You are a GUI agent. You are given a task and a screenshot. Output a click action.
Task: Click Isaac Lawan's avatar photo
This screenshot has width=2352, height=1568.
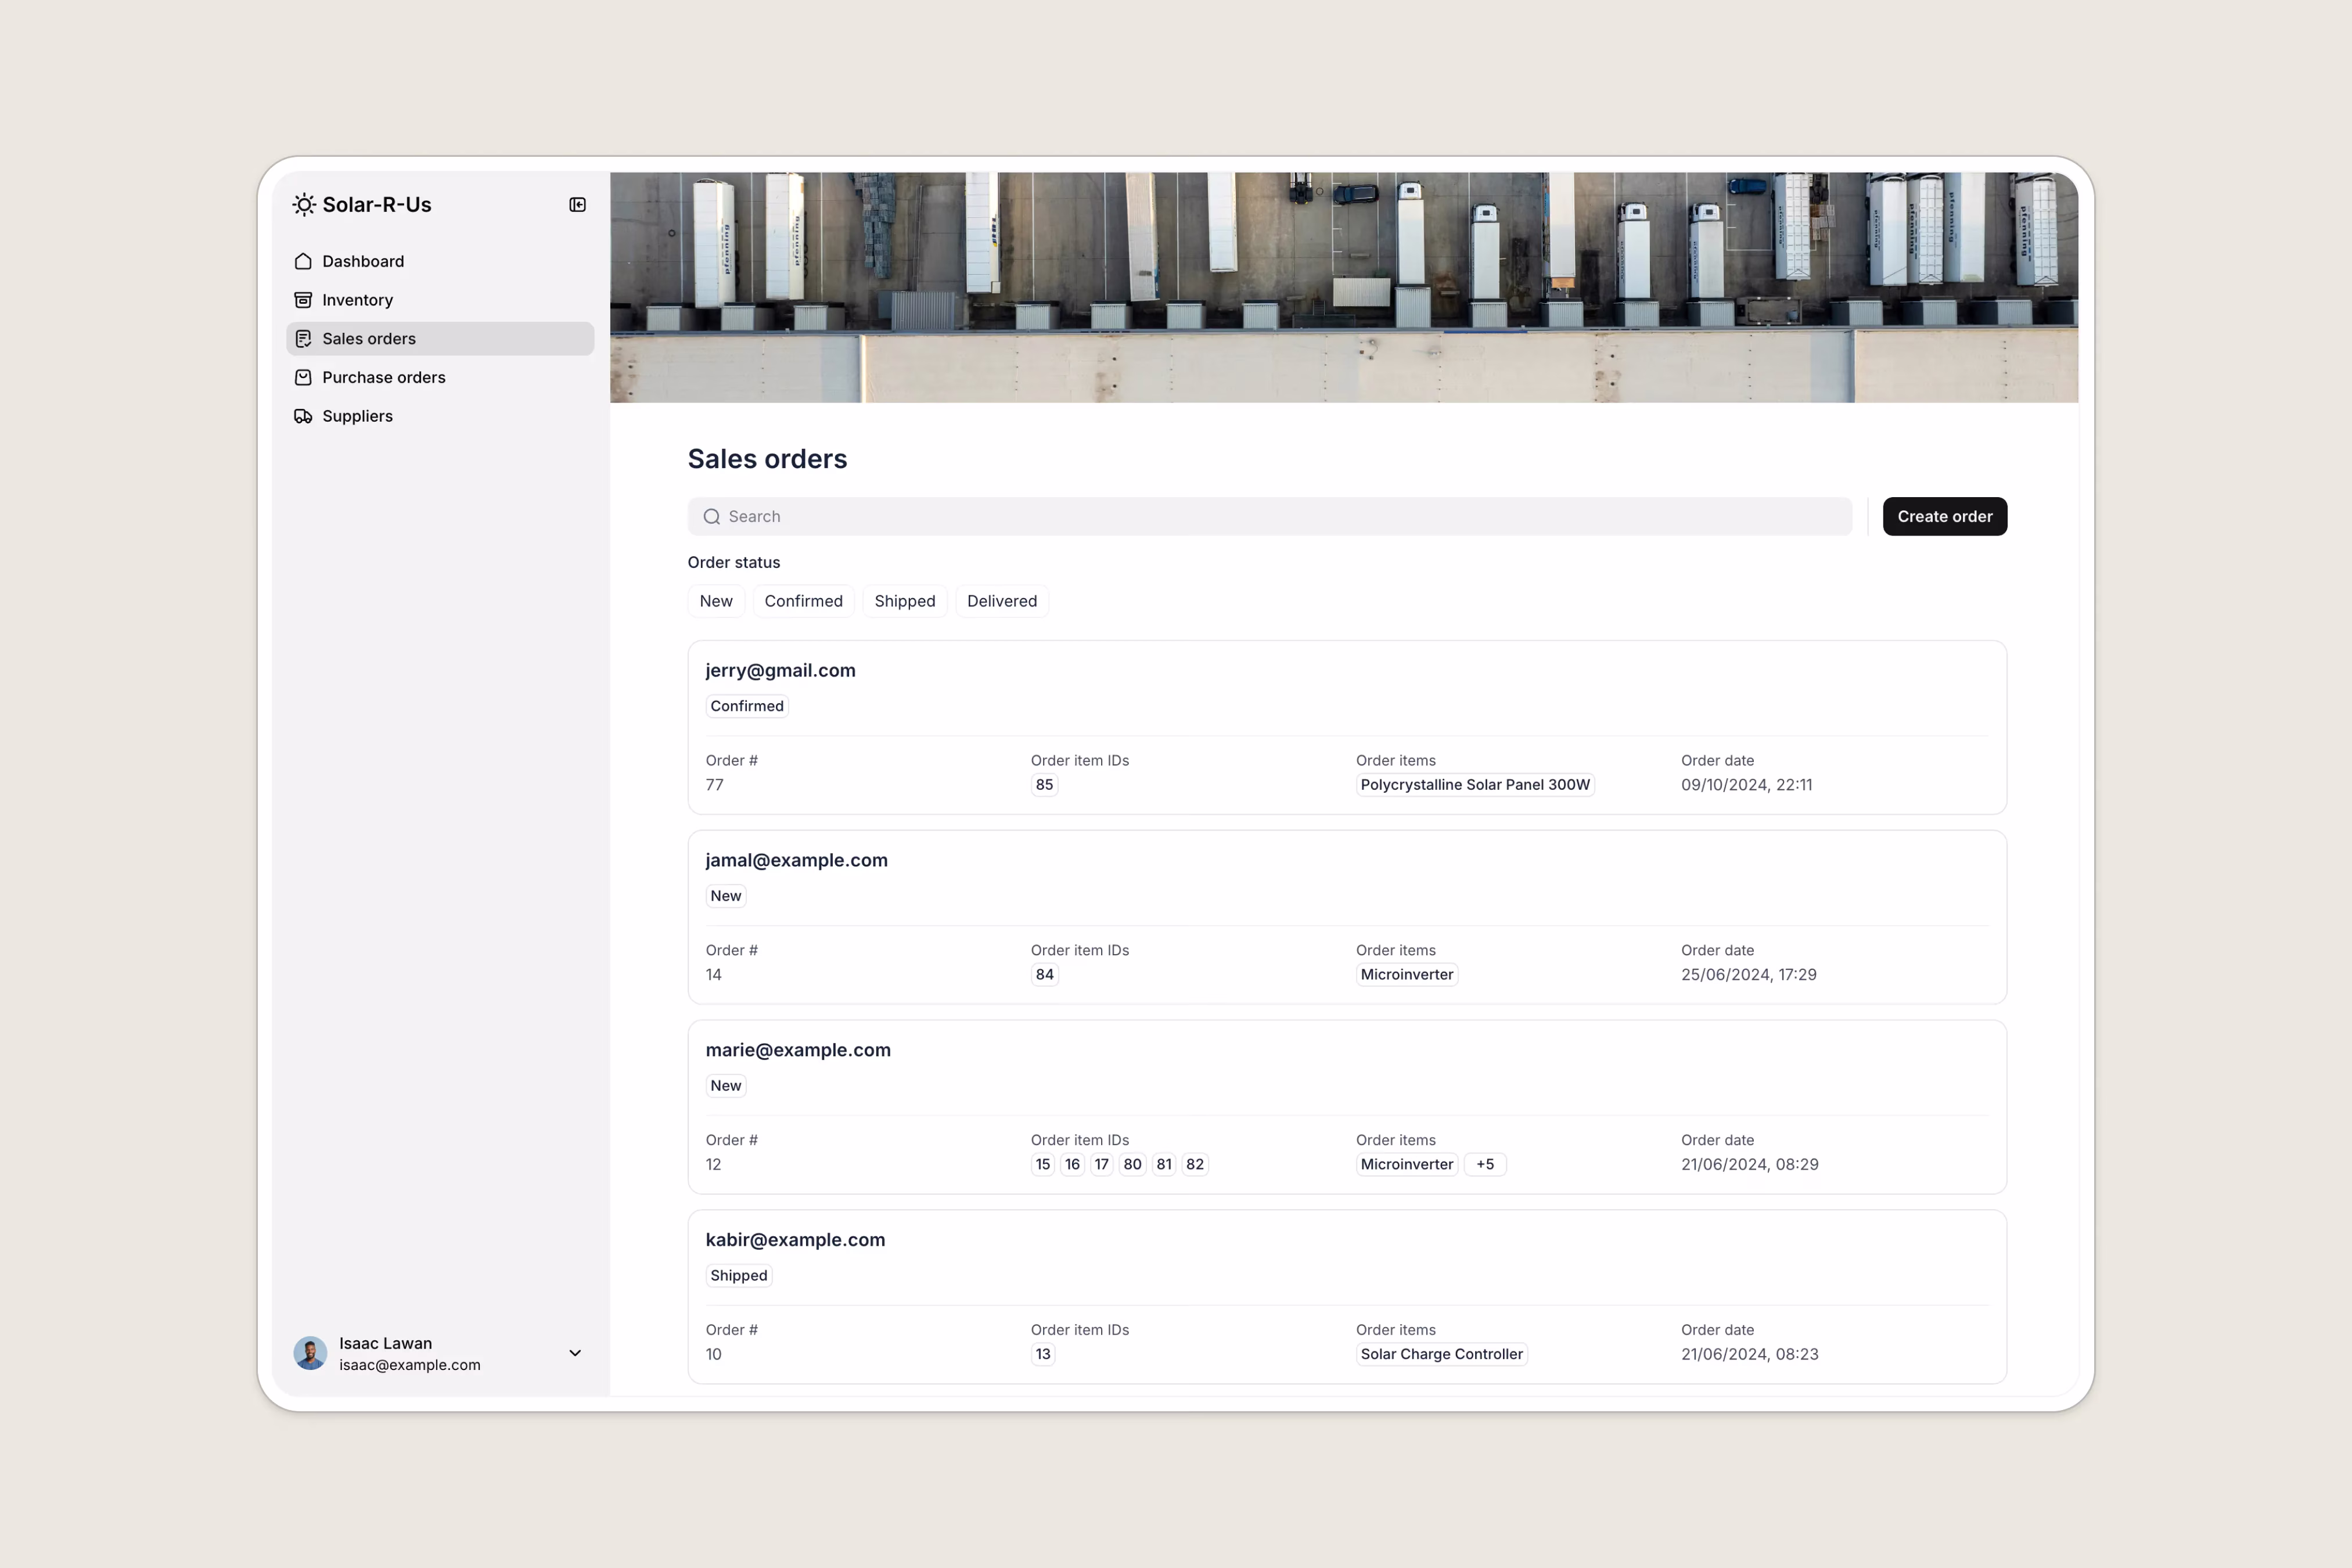(310, 1353)
